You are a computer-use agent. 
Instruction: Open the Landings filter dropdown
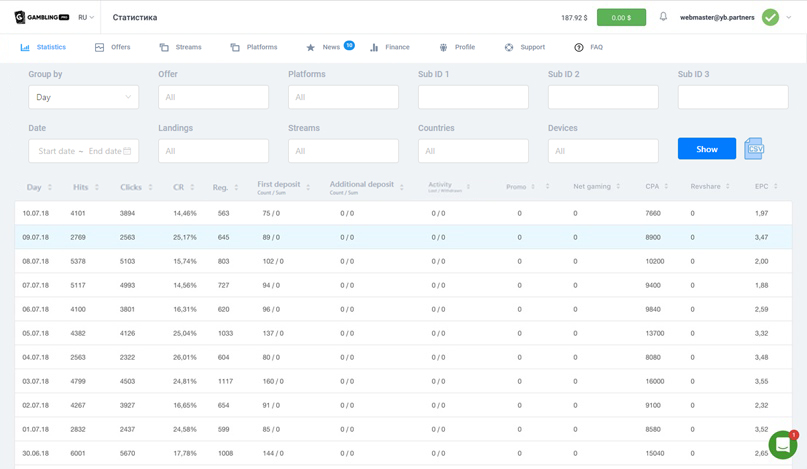[213, 151]
